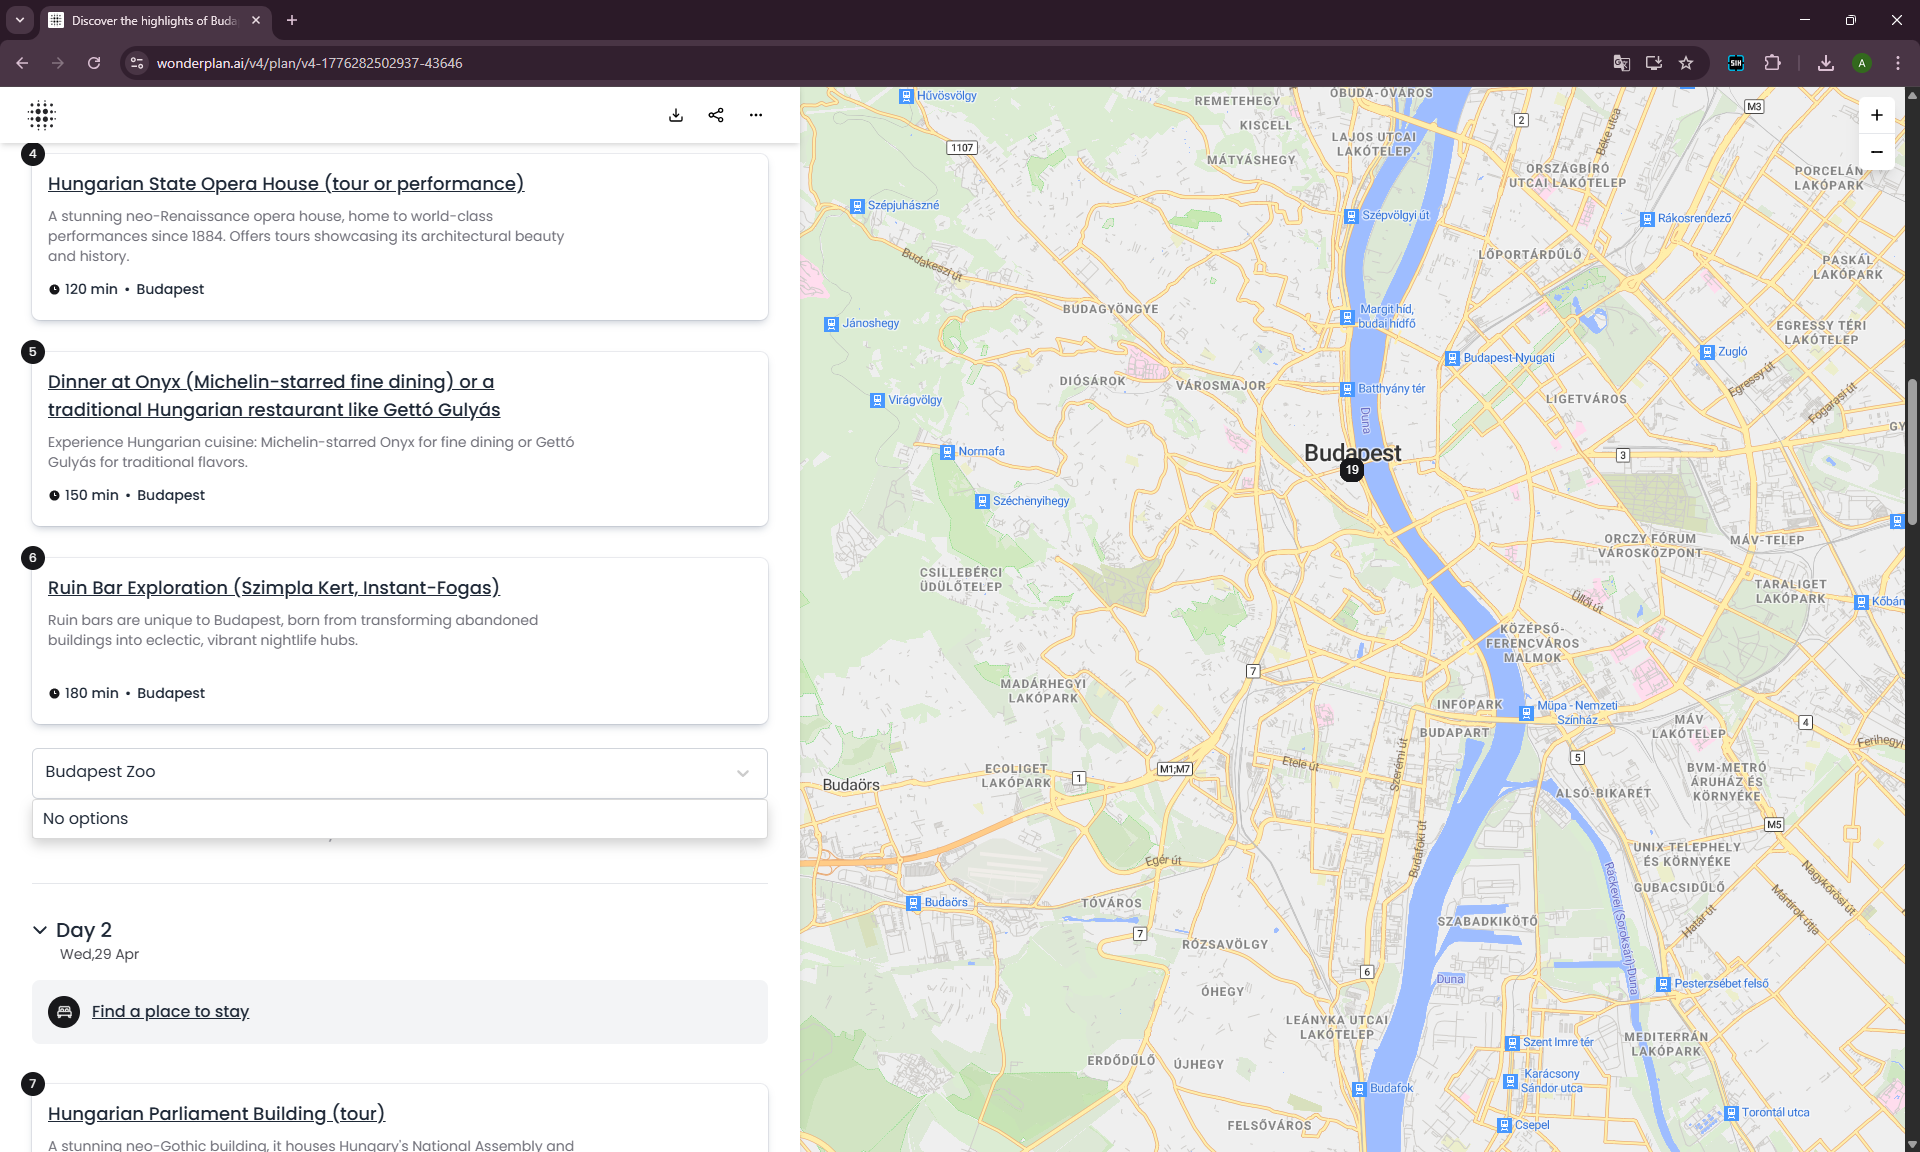Open the Hungarian State Opera House link

[286, 184]
